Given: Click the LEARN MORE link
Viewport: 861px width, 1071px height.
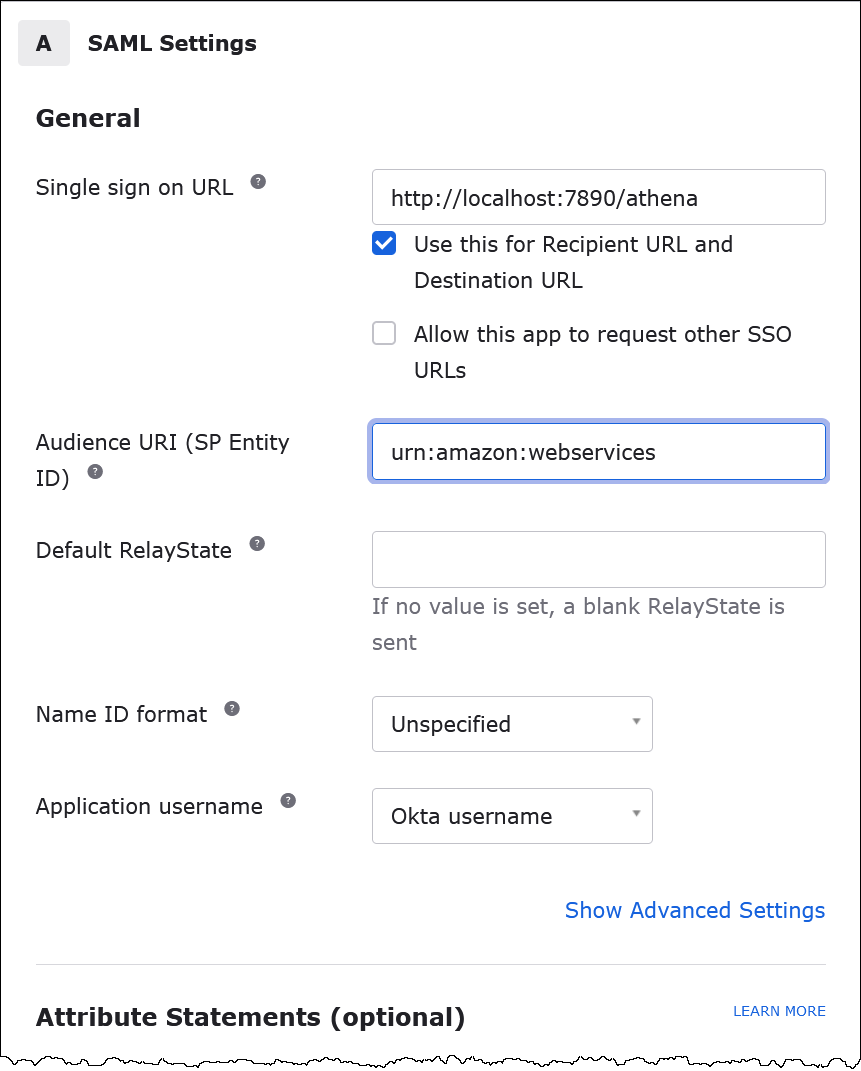Looking at the screenshot, I should (x=779, y=1011).
